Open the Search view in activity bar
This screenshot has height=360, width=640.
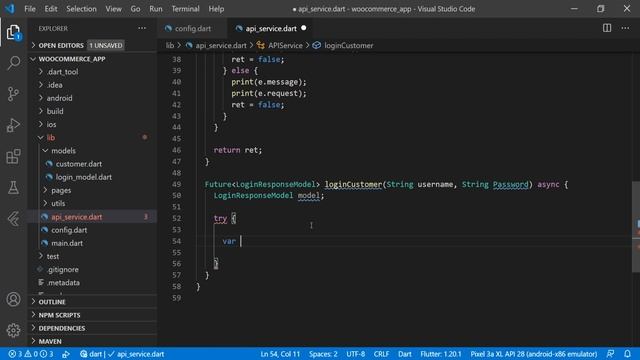[x=13, y=63]
